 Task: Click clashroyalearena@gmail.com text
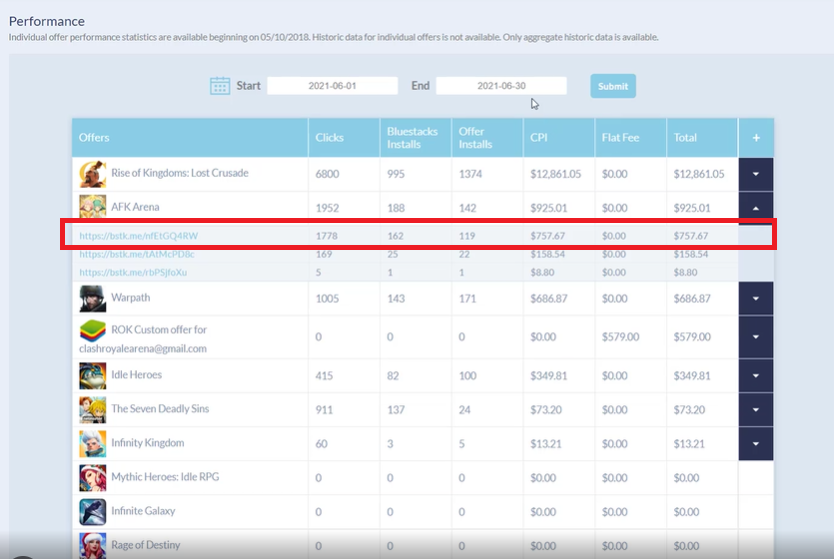[x=143, y=349]
